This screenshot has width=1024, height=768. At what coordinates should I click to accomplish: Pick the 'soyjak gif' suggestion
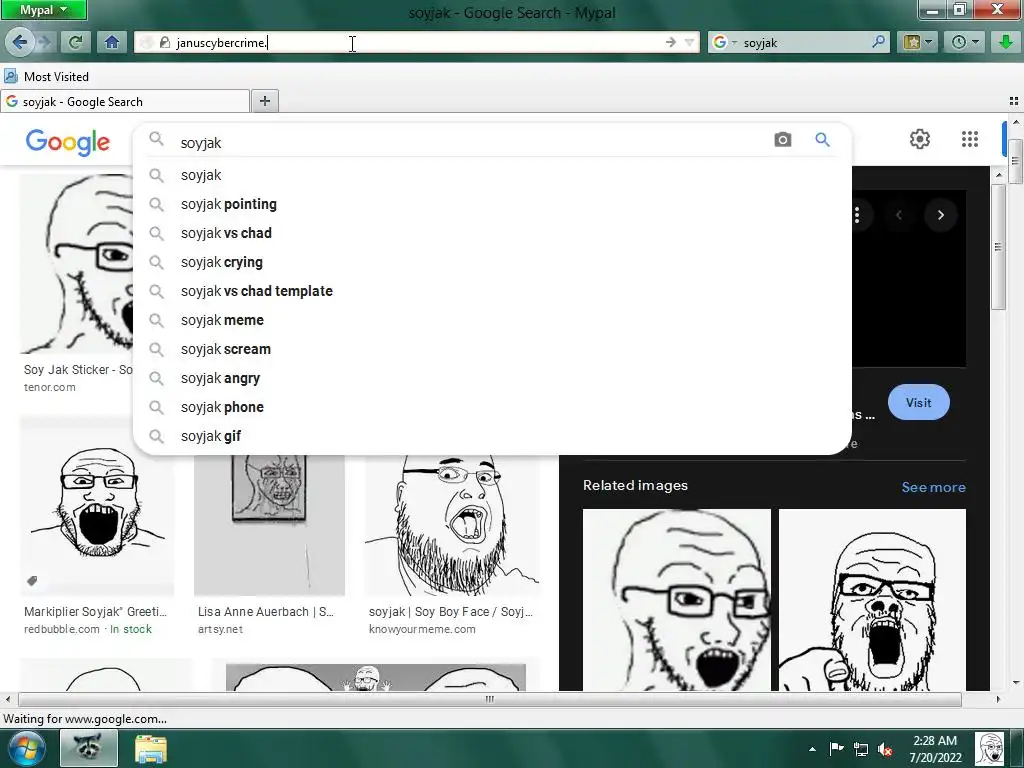(x=492, y=436)
